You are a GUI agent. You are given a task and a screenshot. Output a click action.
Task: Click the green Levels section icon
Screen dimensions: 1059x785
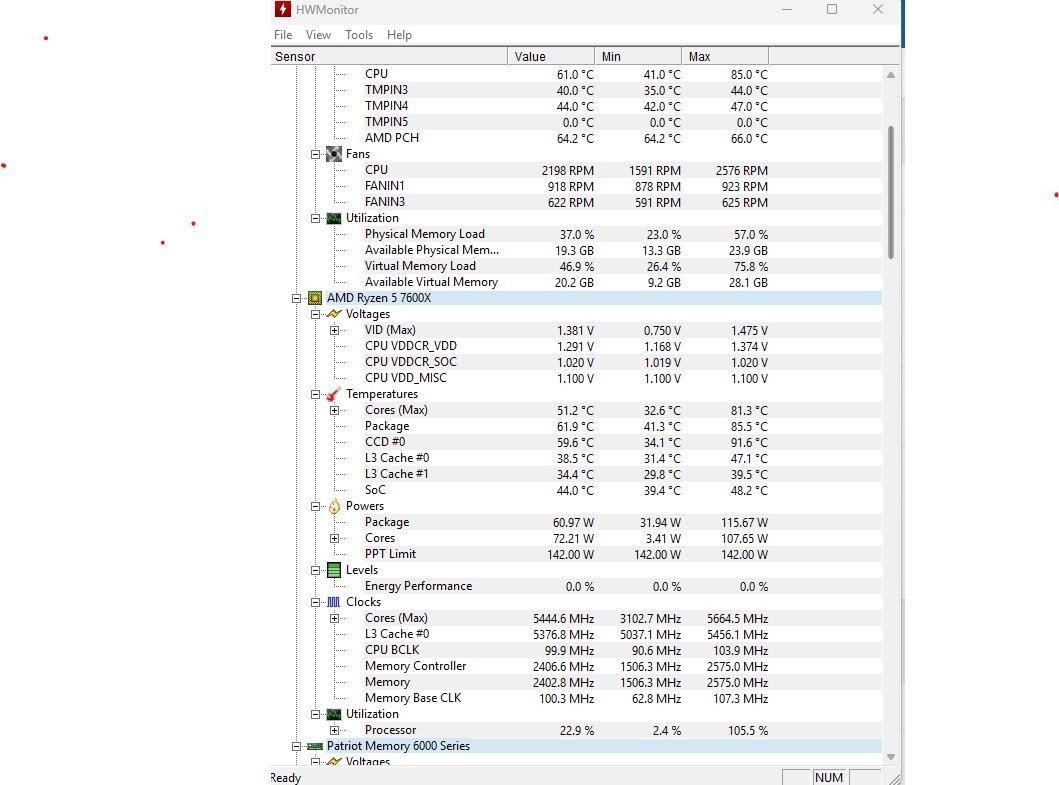[x=333, y=570]
